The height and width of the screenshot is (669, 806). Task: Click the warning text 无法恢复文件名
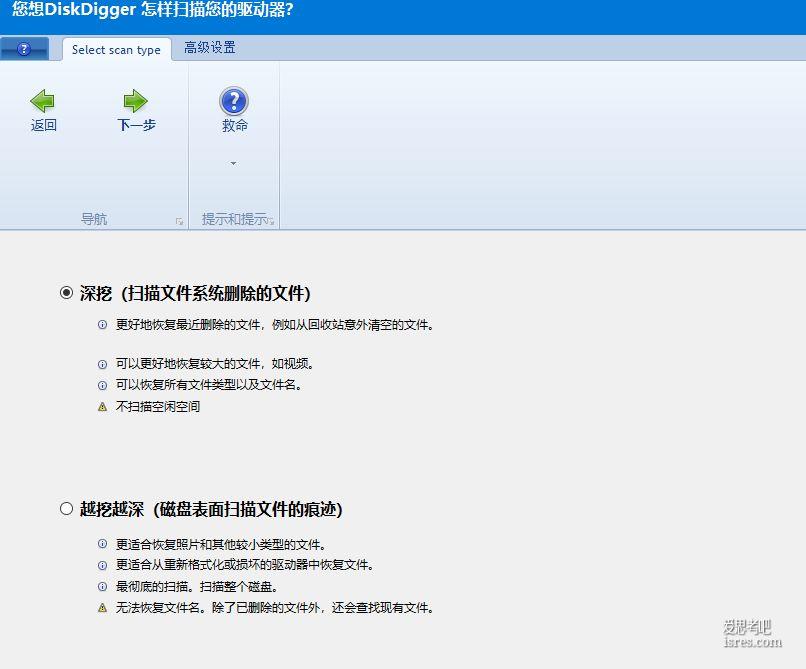275,607
